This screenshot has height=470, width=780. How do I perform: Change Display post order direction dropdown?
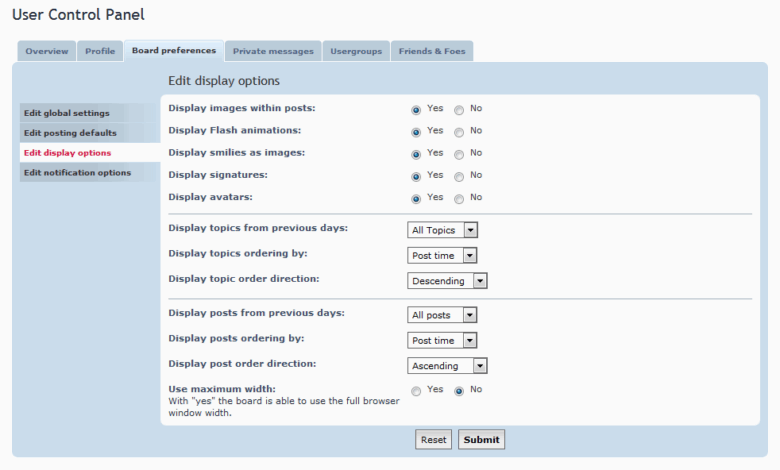point(448,366)
